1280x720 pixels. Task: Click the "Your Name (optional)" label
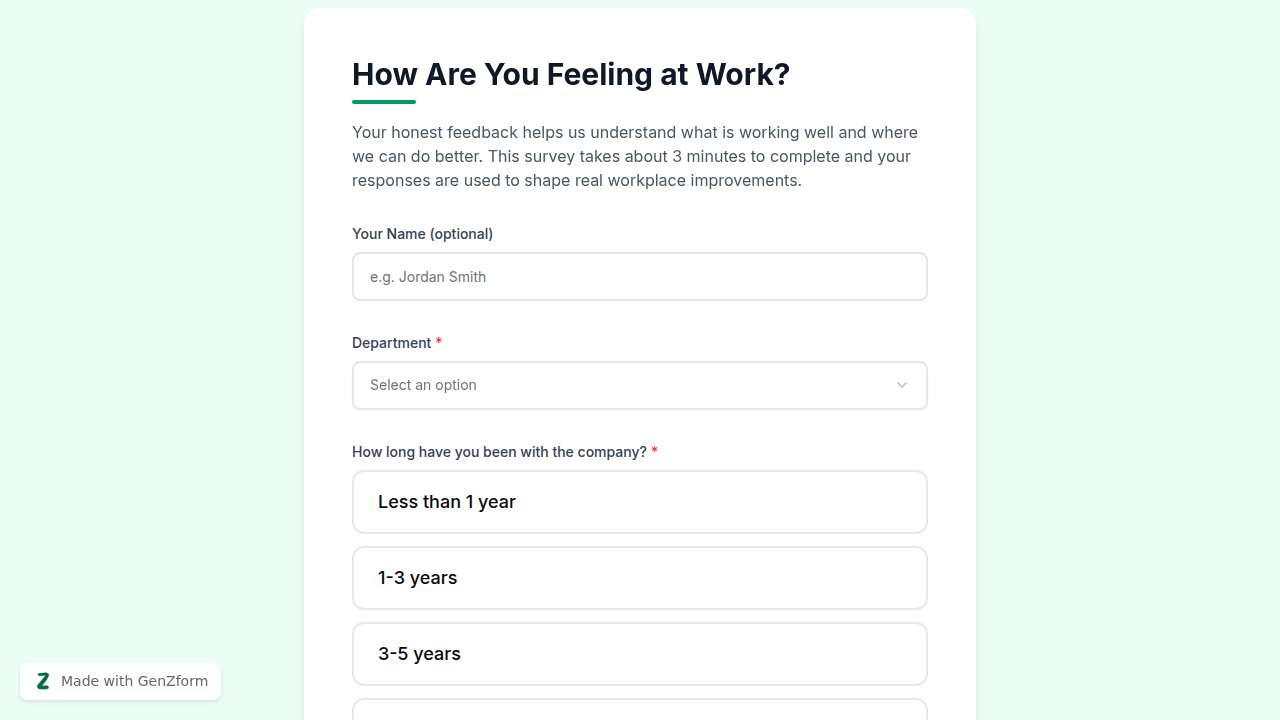point(422,234)
